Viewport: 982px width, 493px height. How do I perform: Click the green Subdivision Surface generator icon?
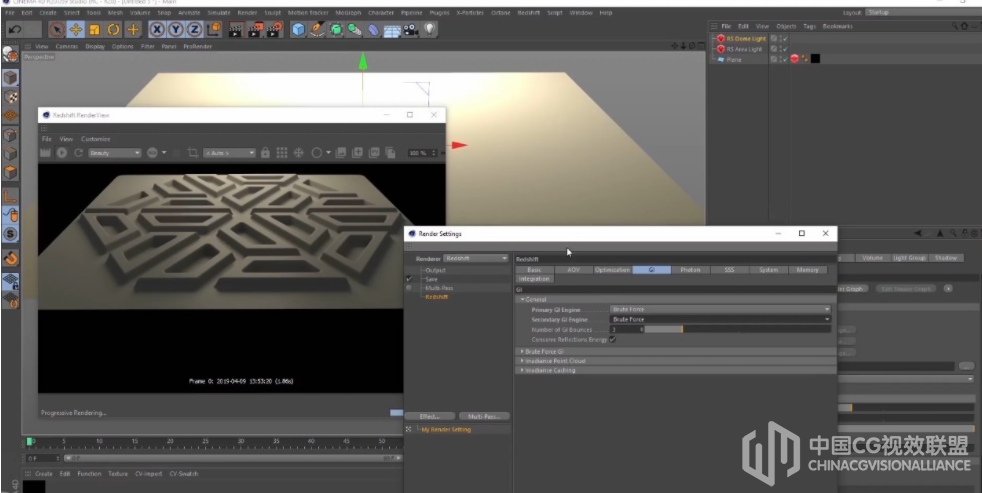pos(336,29)
